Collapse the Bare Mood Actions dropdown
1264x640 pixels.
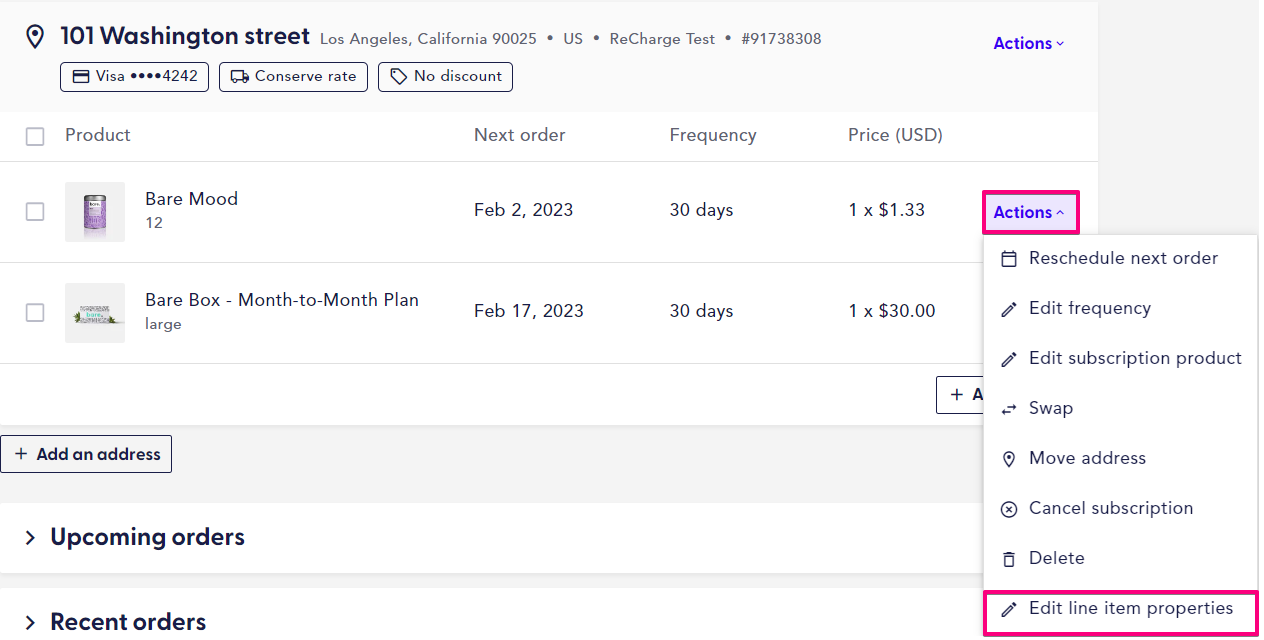click(x=1028, y=212)
